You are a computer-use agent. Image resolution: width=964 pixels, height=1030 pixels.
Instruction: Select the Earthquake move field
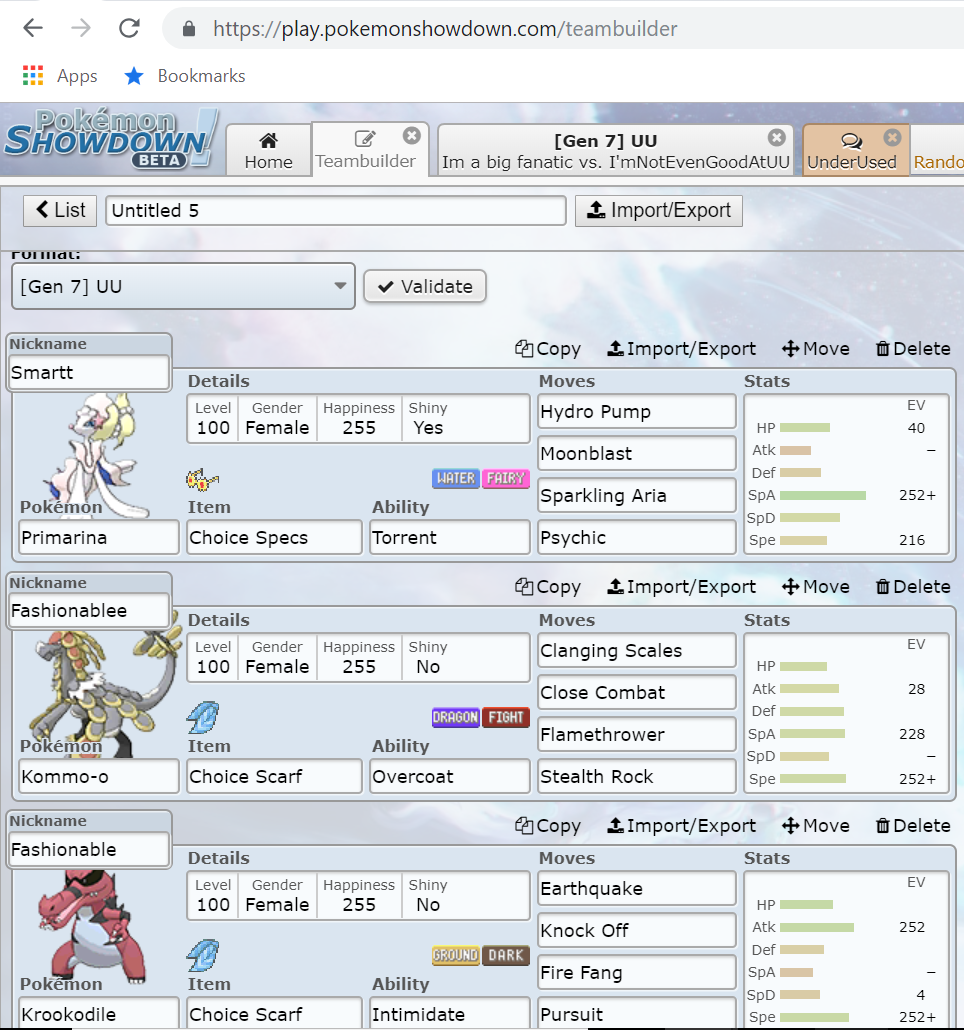[x=636, y=888]
